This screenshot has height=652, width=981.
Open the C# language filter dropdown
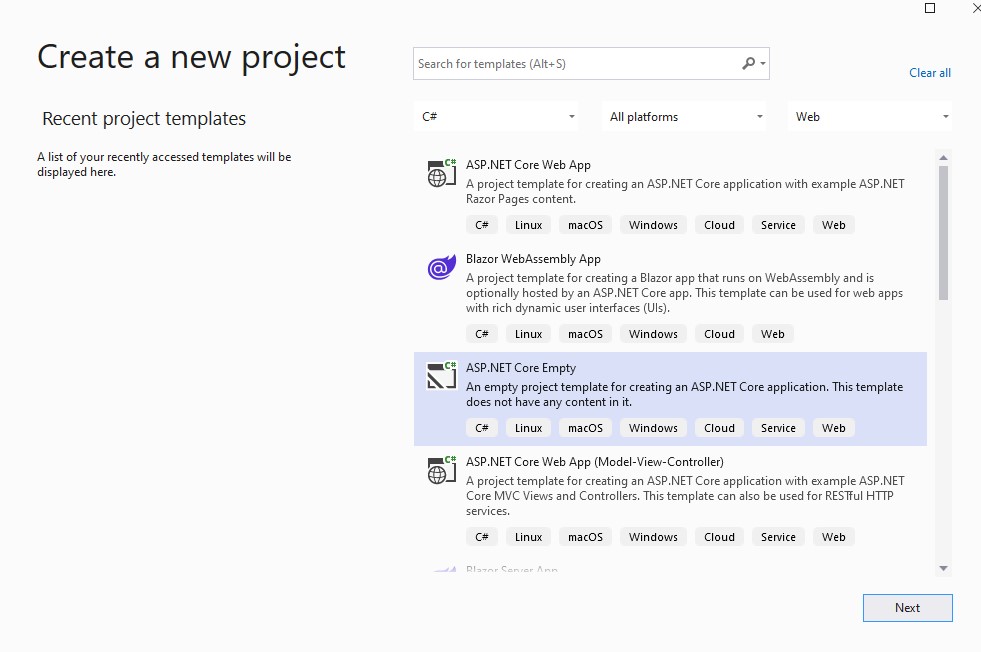pos(496,116)
